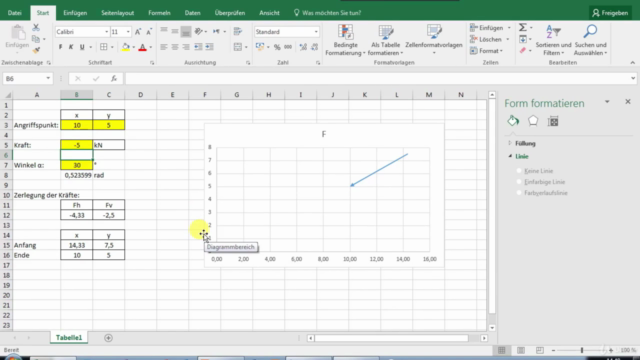
Task: Open the font size dropdown
Action: (x=128, y=32)
